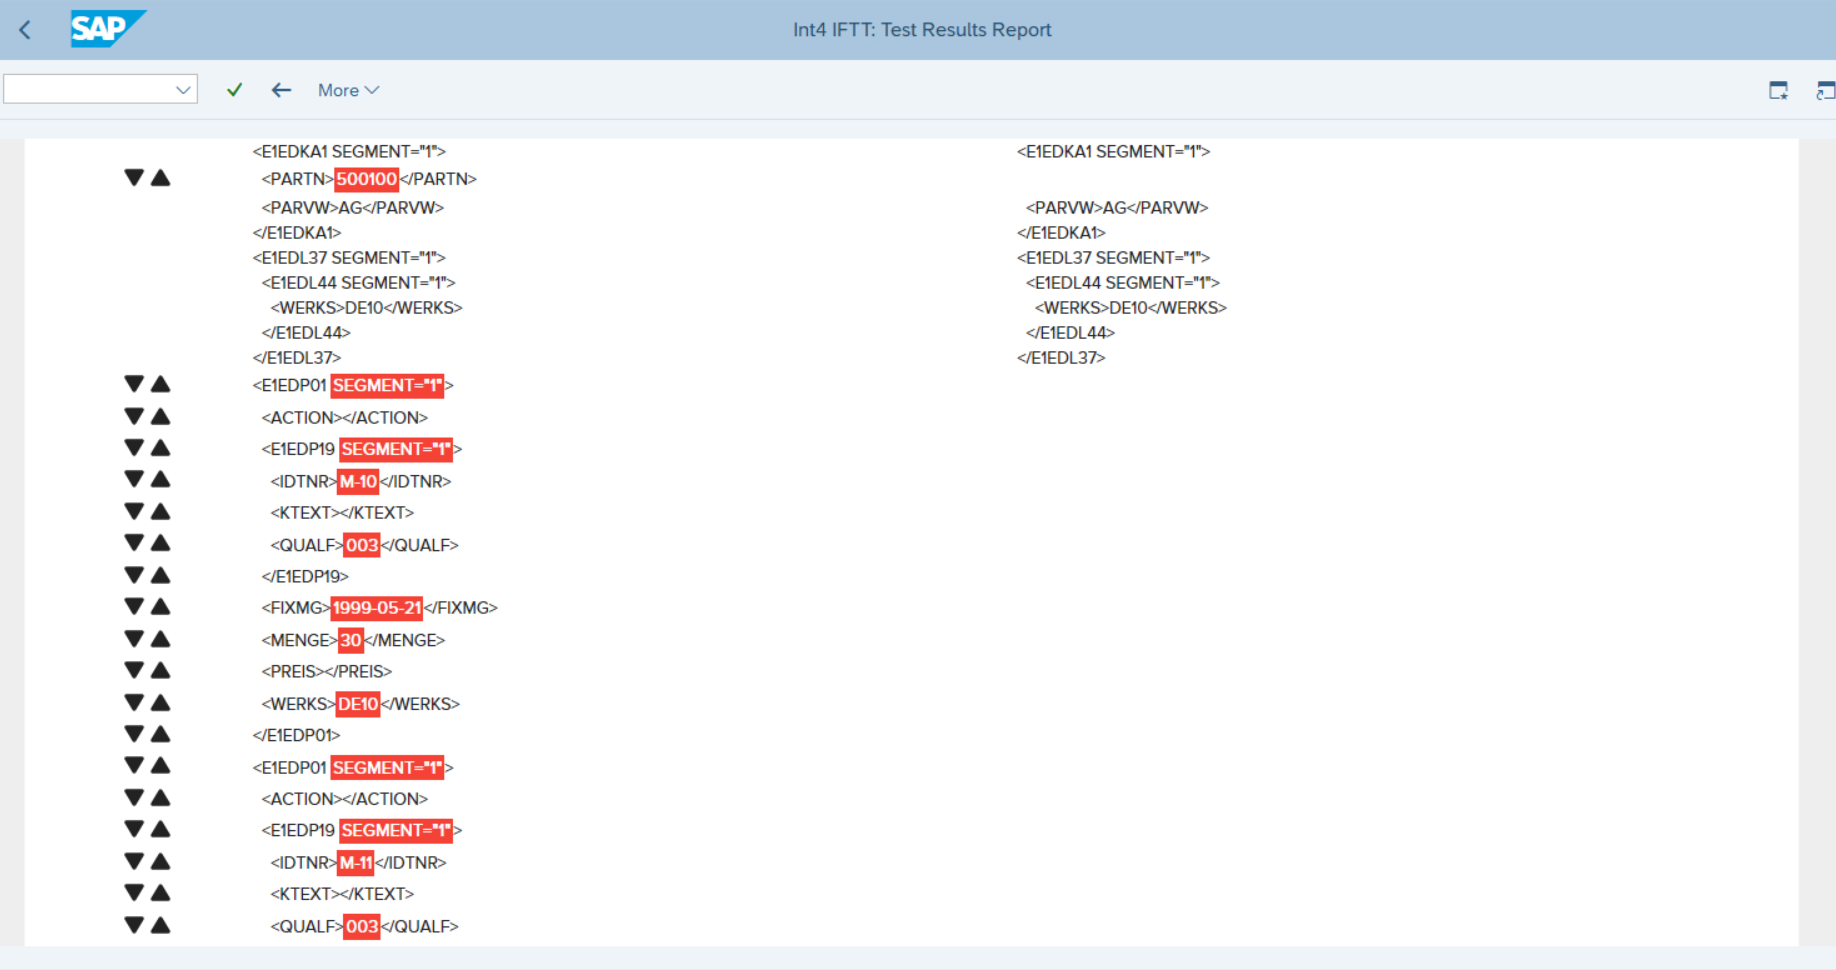
Task: Click highlighted 500100 PARTN value
Action: (x=366, y=179)
